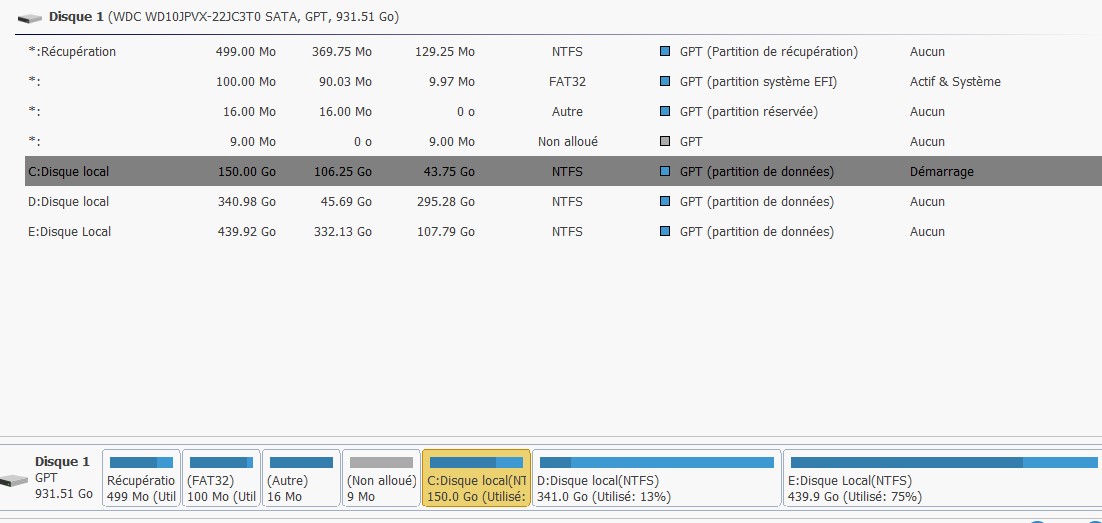Select (Autre) 16 Mo block in disk map

tap(302, 478)
